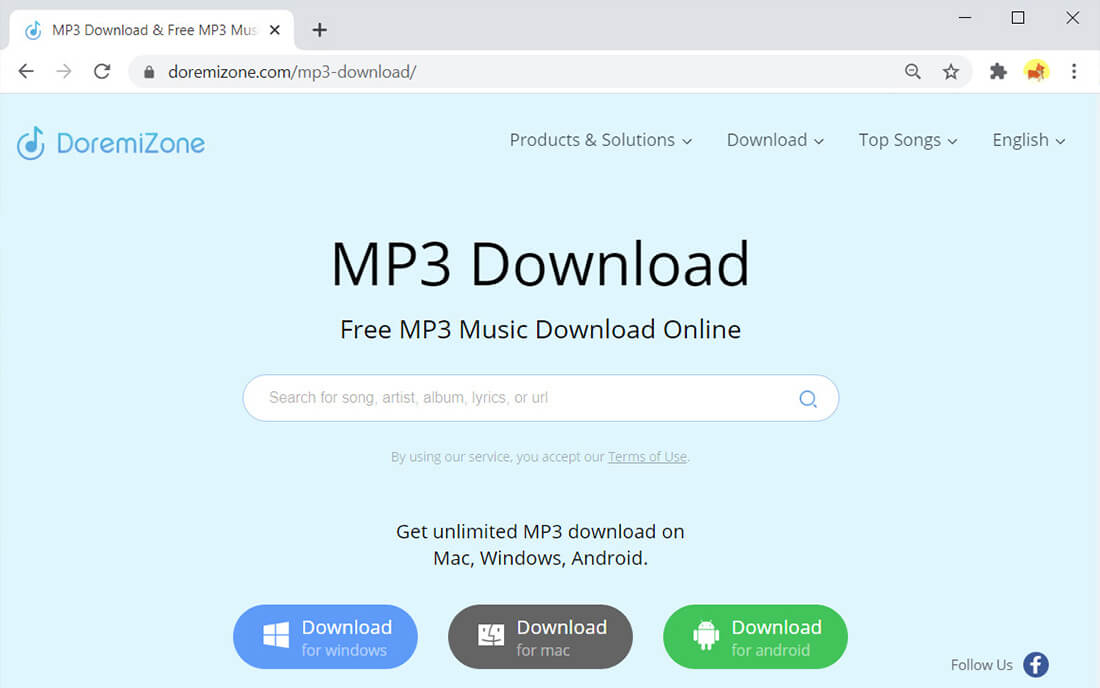This screenshot has width=1100, height=688.
Task: Click the DoremiZone music note logo
Action: click(x=33, y=142)
